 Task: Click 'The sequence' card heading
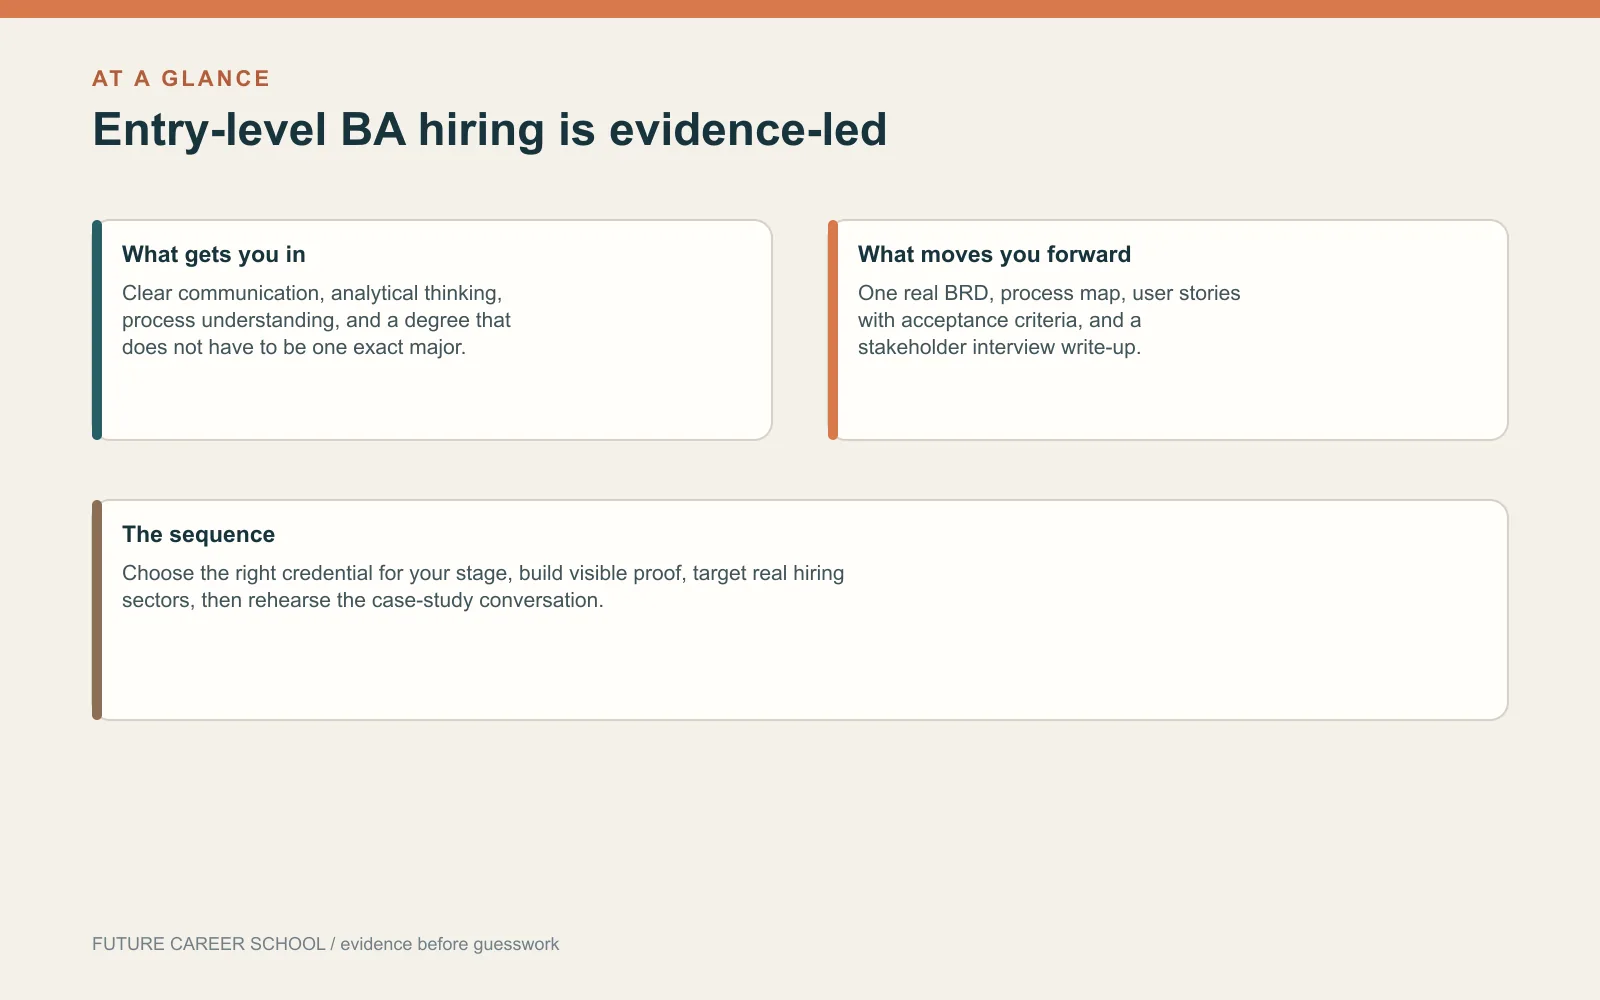point(198,534)
